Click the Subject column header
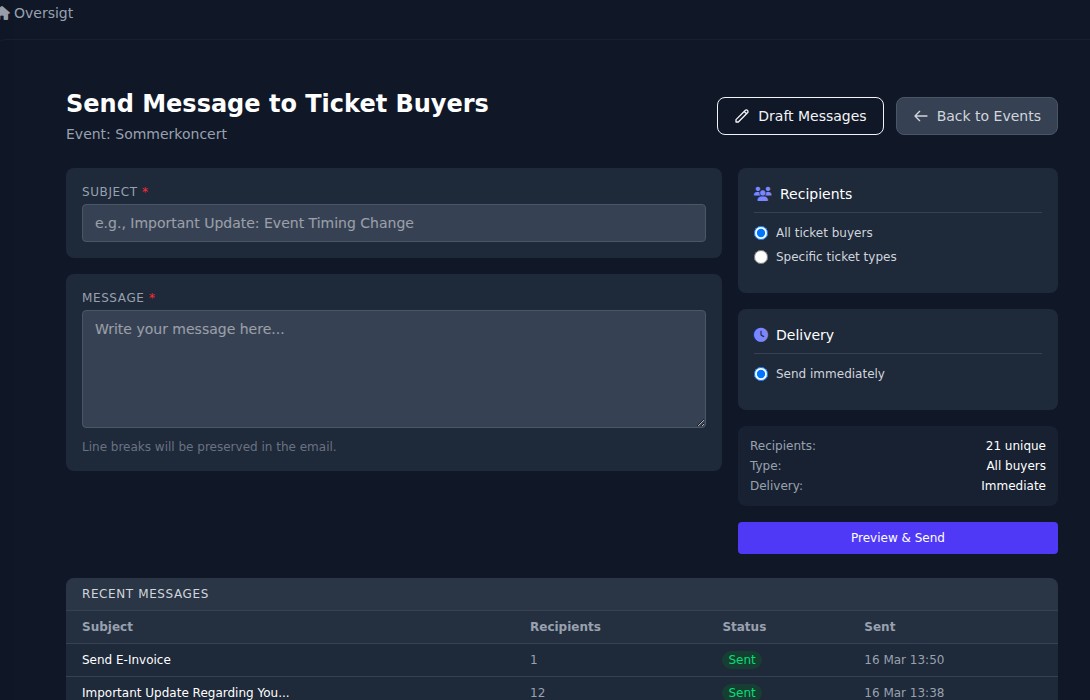Image resolution: width=1090 pixels, height=700 pixels. coord(107,627)
